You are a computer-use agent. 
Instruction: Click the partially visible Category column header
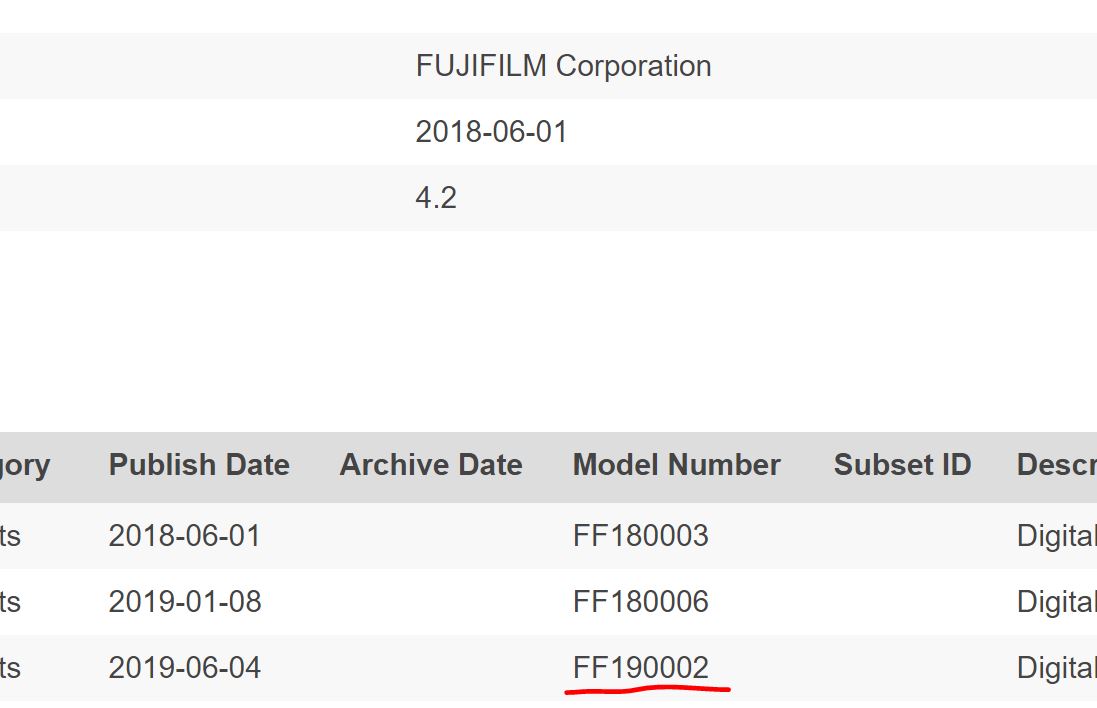25,465
